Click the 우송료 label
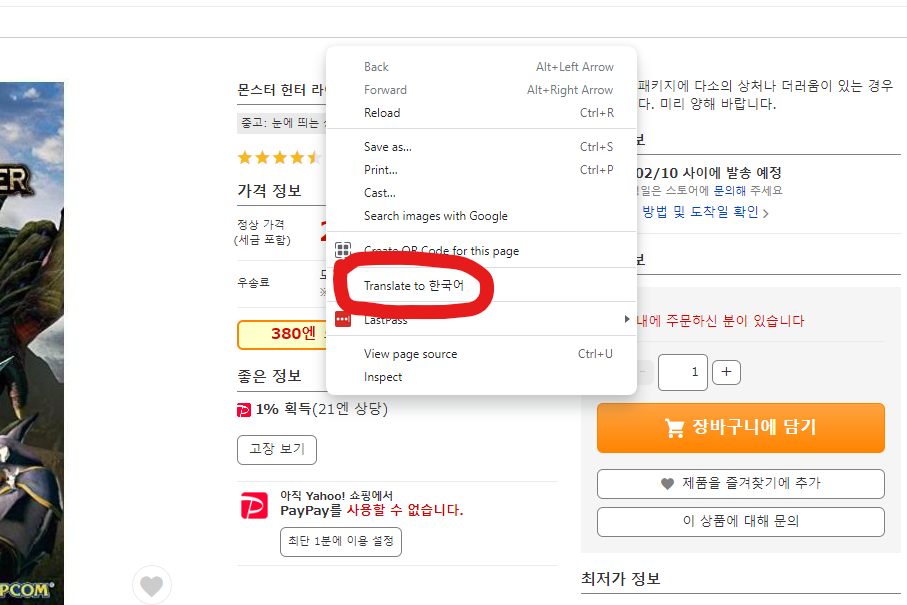Viewport: 907px width, 605px height. [253, 282]
